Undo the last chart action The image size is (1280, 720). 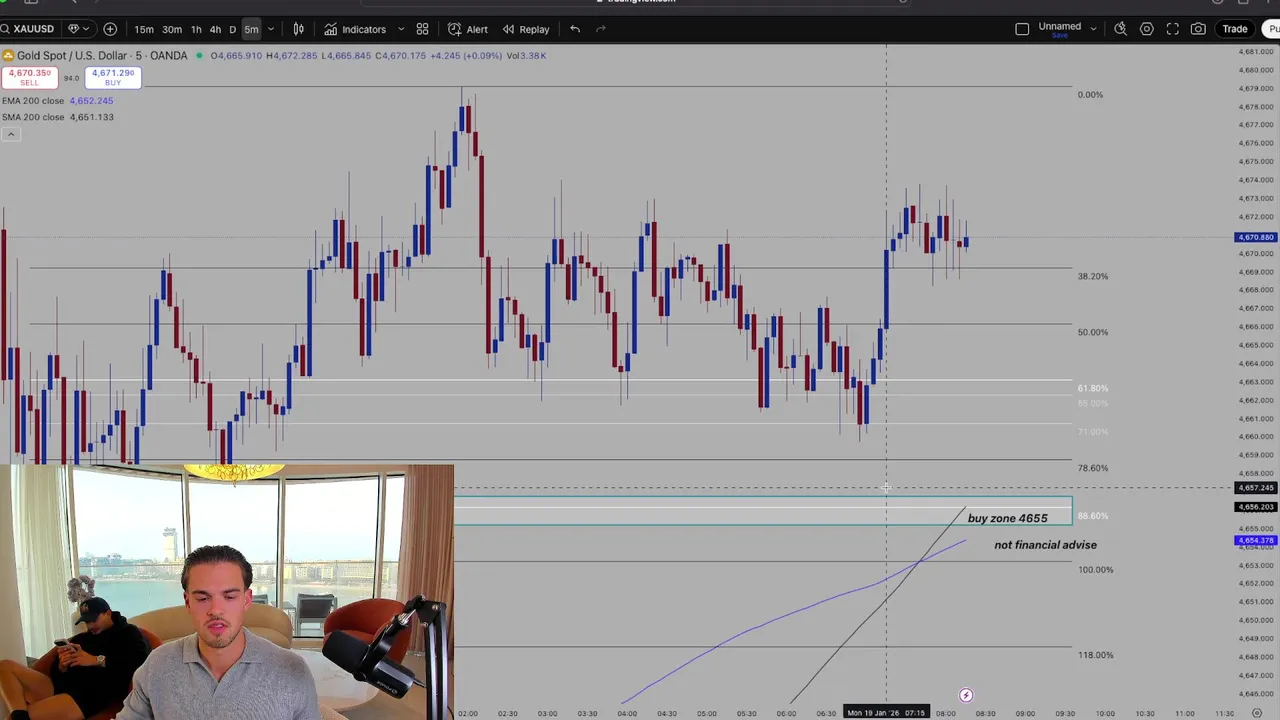(575, 29)
